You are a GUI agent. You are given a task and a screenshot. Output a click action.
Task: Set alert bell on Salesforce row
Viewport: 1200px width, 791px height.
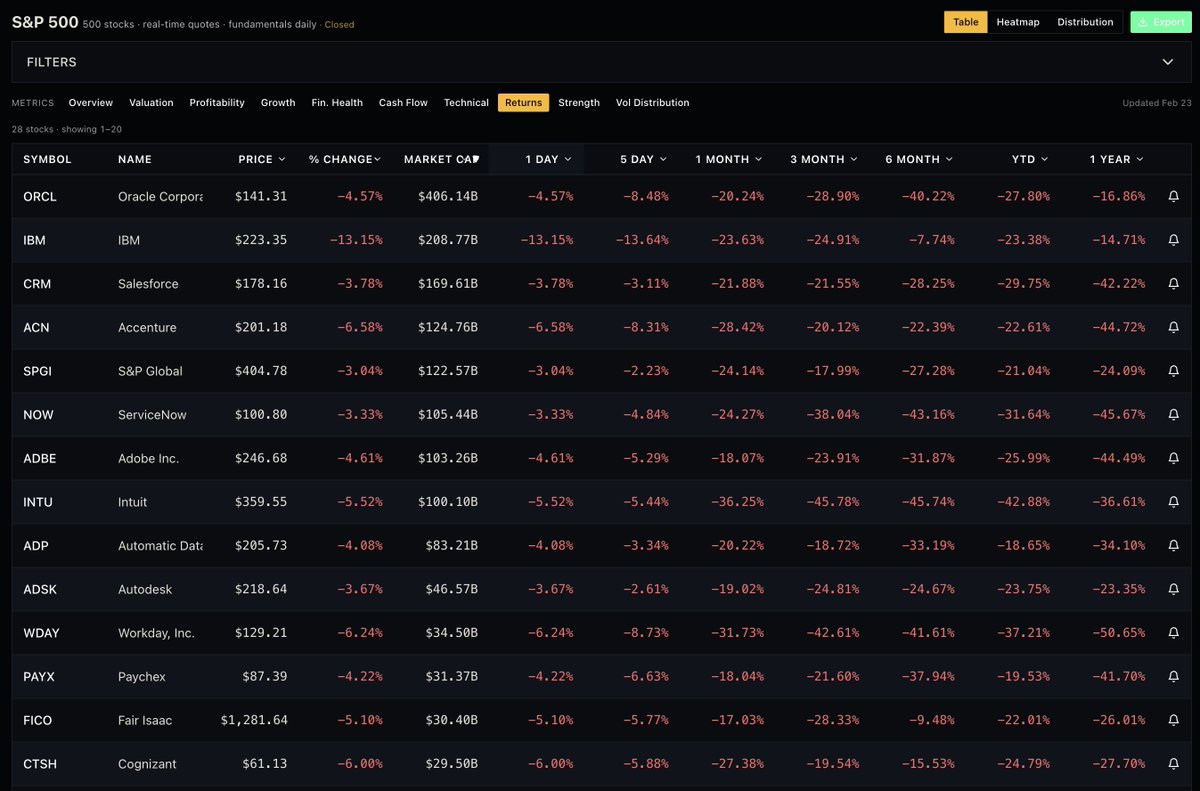pyautogui.click(x=1174, y=284)
